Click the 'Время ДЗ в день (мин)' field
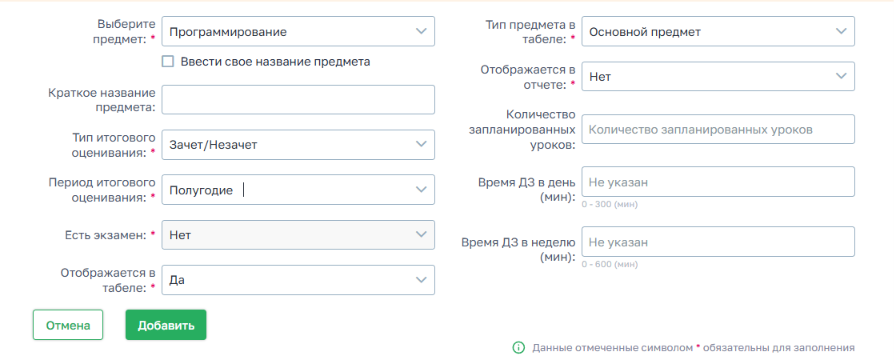The height and width of the screenshot is (363, 894). 718,181
